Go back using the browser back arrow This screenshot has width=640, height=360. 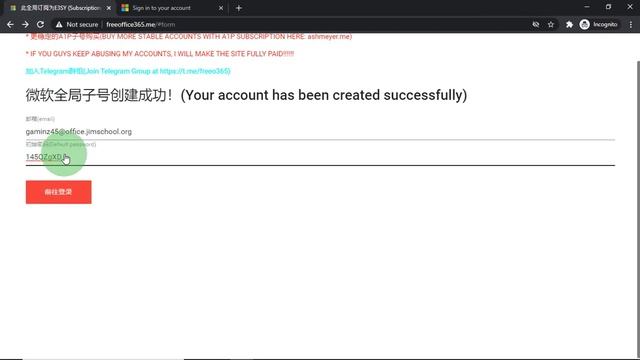click(10, 24)
